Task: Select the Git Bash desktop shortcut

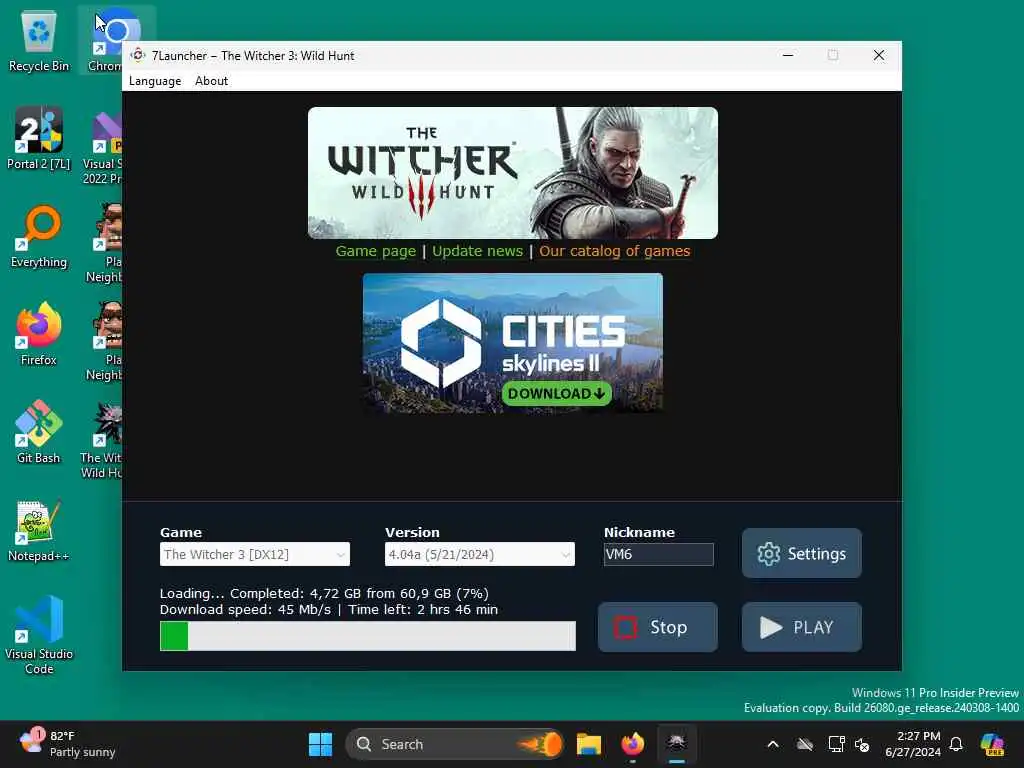Action: click(x=39, y=432)
